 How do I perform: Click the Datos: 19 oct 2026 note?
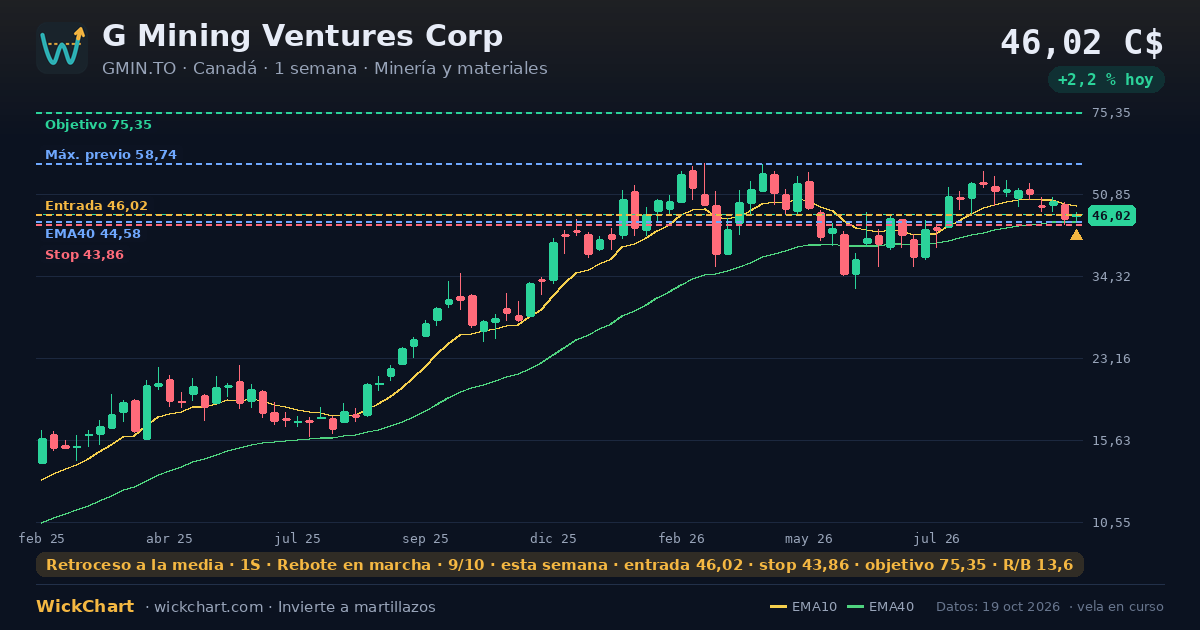[x=997, y=607]
